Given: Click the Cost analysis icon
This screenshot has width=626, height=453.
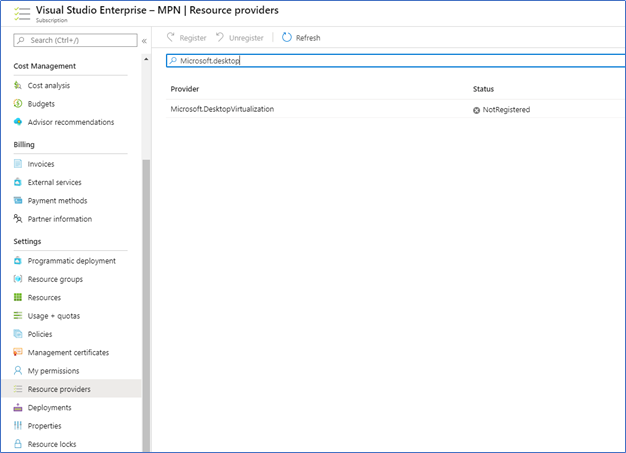Looking at the screenshot, I should (18, 85).
